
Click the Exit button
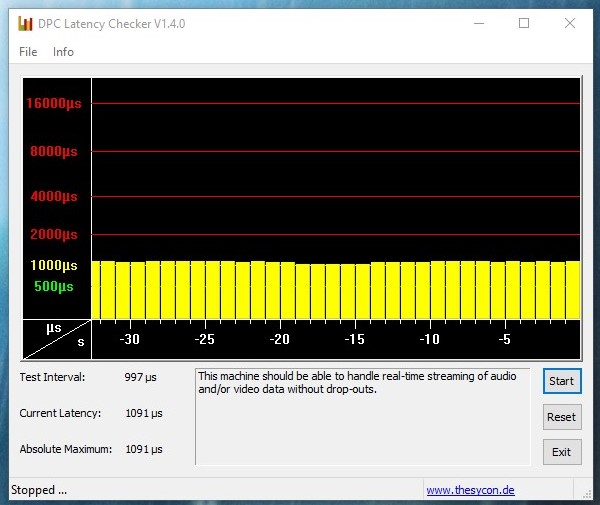coord(561,452)
